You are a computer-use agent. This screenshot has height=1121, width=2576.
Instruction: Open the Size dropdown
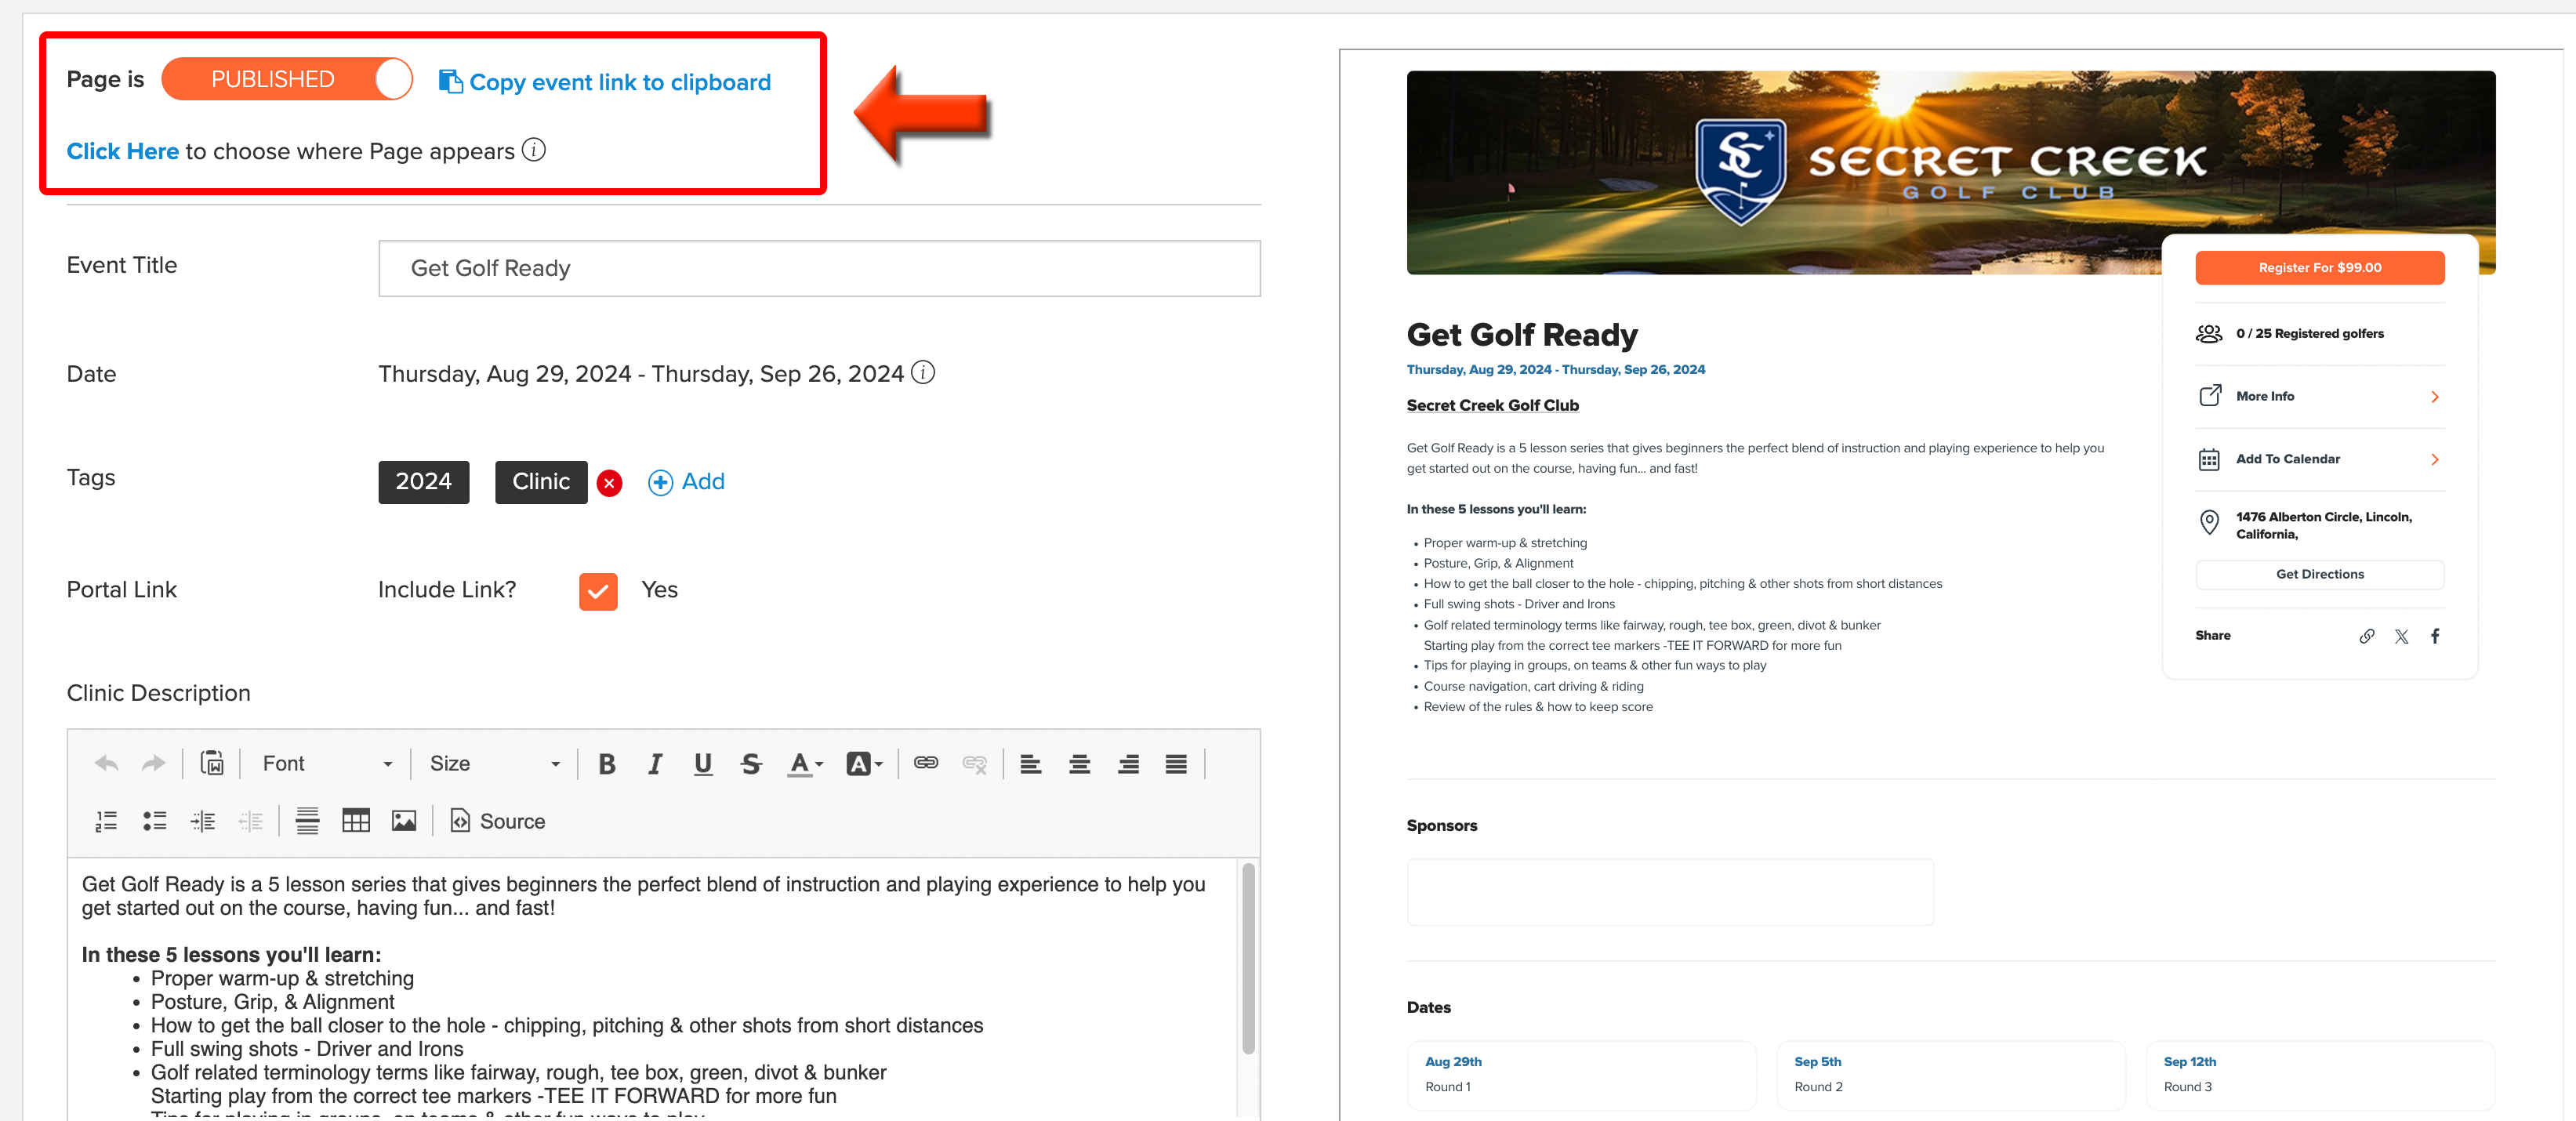(x=494, y=764)
